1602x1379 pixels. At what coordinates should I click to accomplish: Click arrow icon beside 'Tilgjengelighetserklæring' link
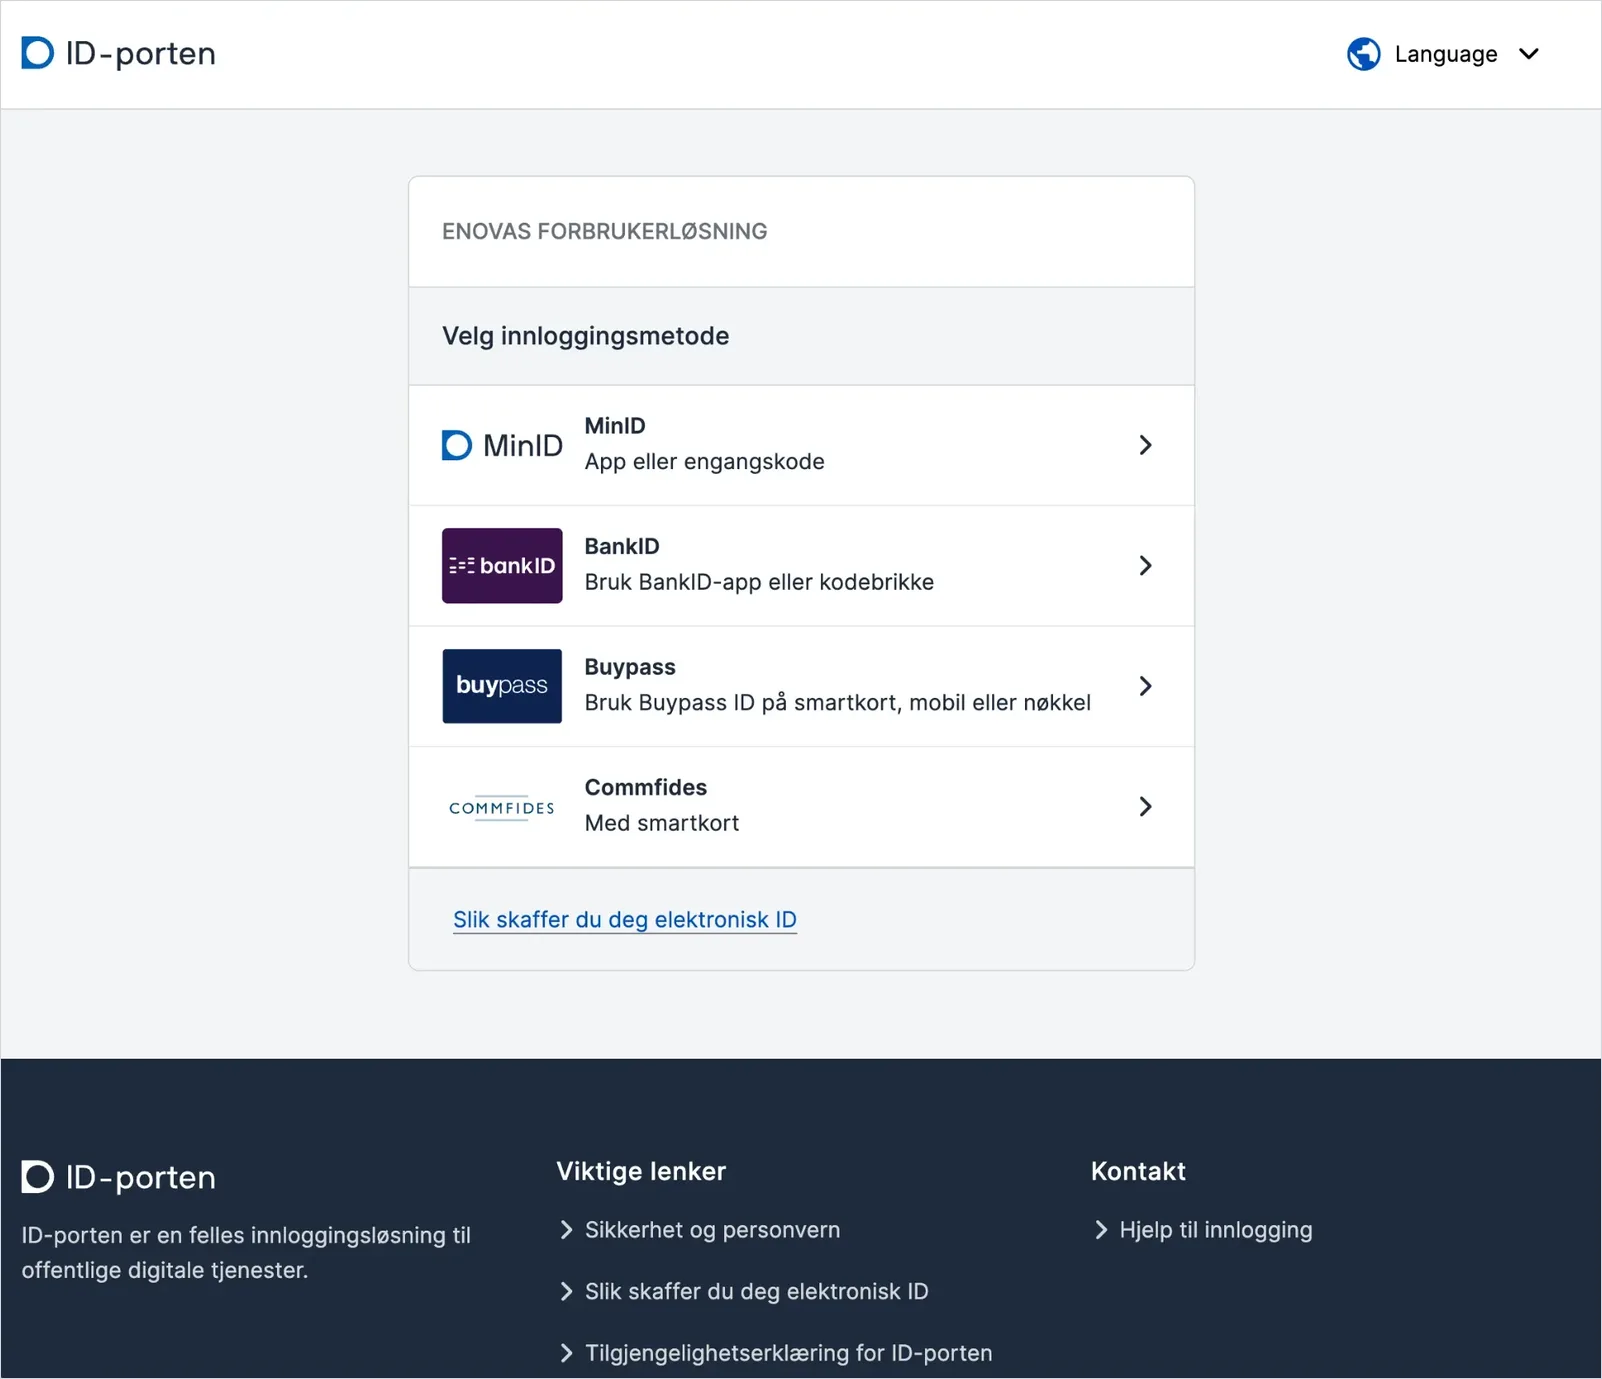pyautogui.click(x=566, y=1353)
